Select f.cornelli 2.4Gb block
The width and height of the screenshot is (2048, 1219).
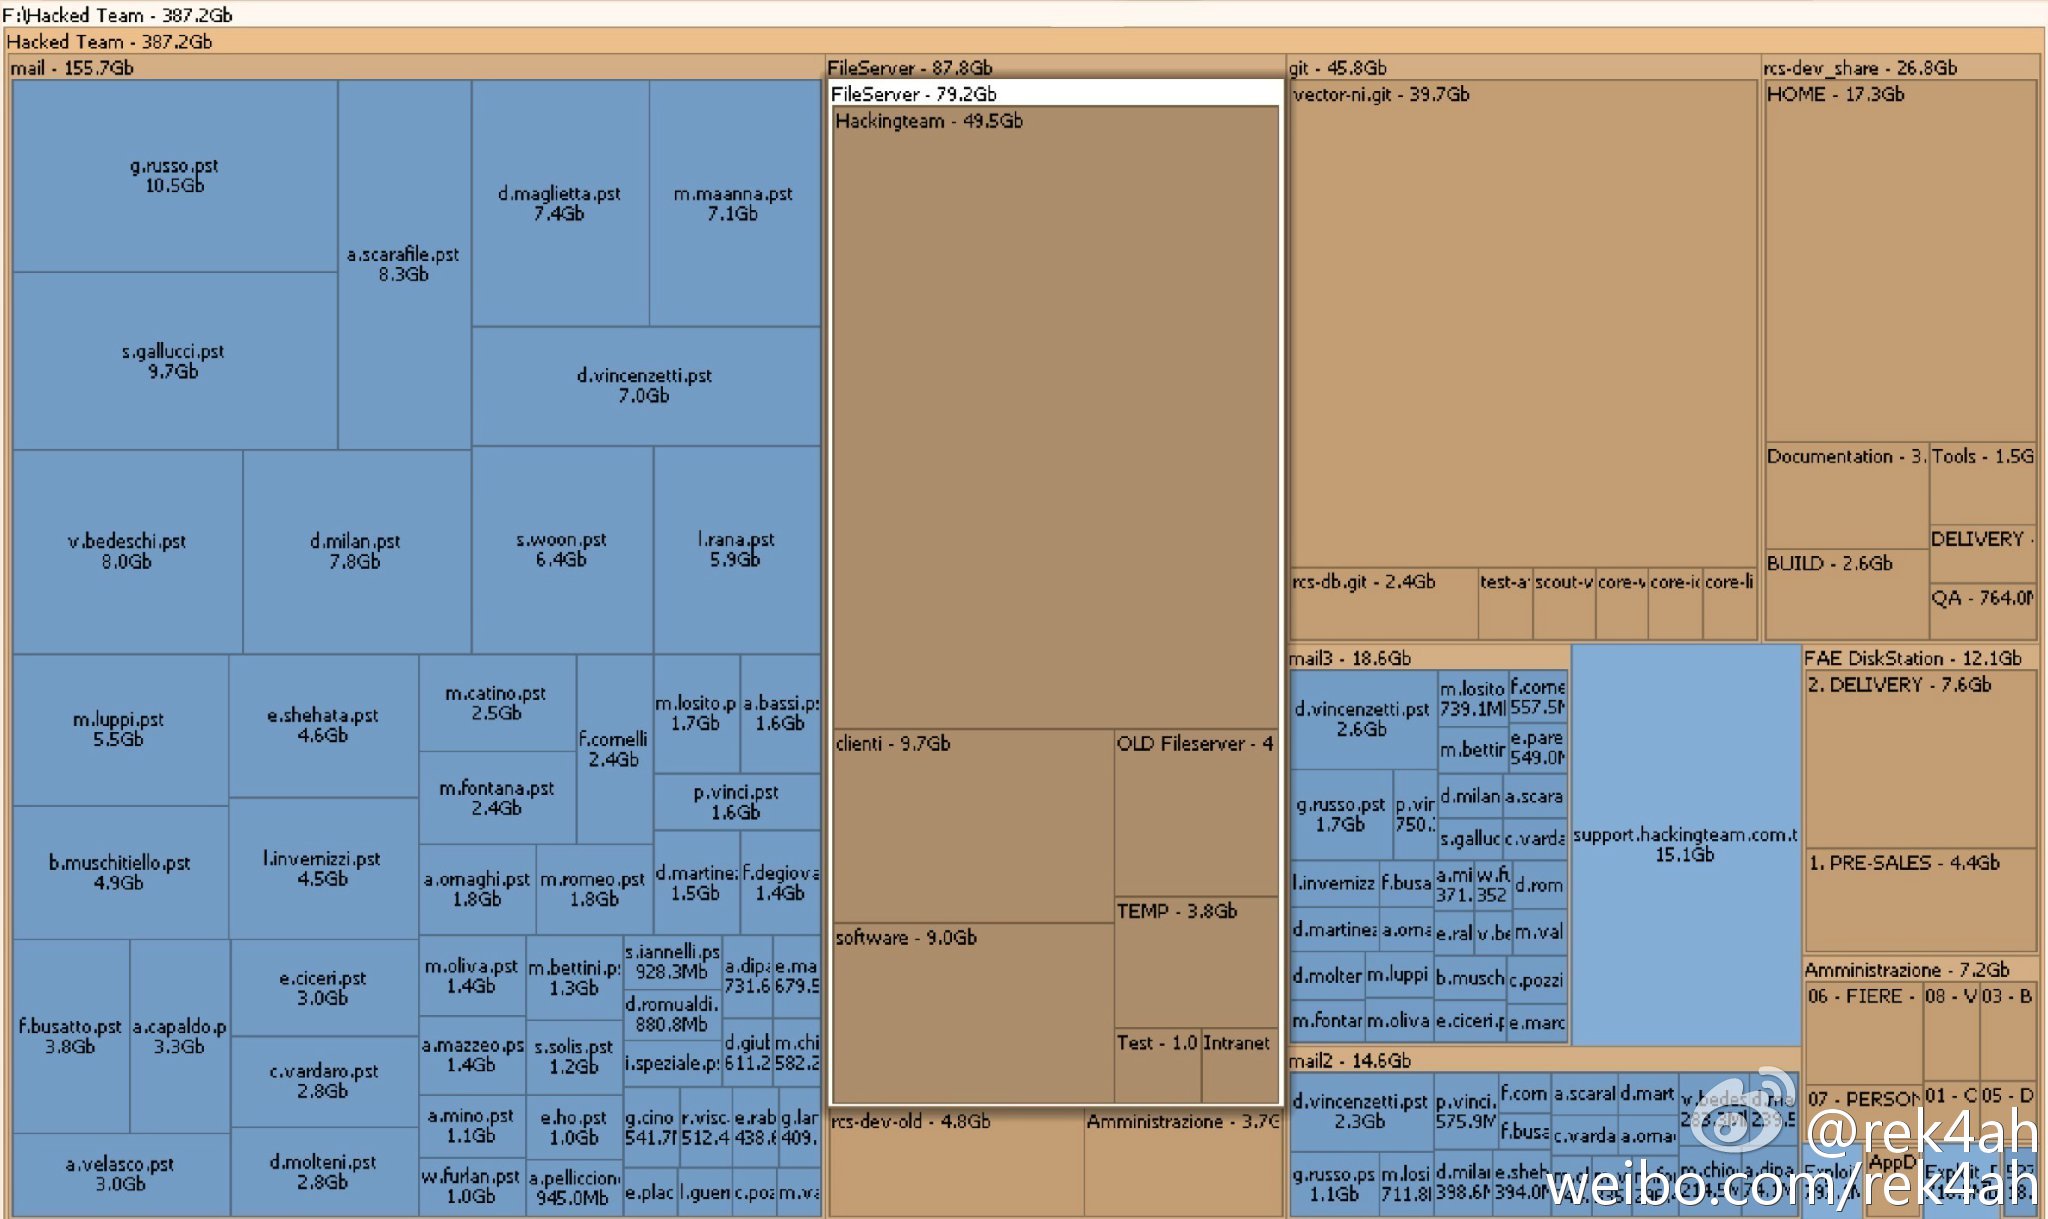click(614, 749)
